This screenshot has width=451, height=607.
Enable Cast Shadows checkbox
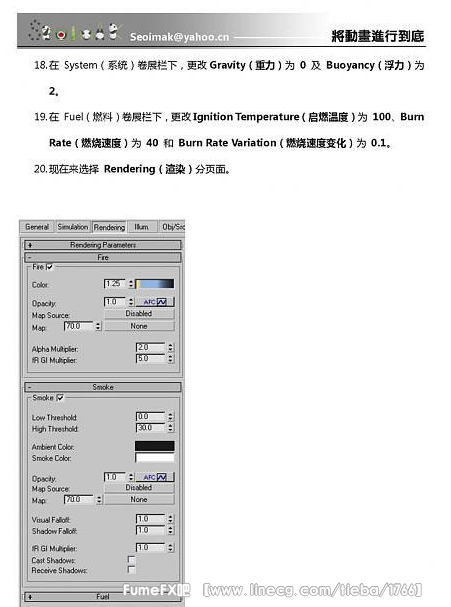tap(131, 560)
